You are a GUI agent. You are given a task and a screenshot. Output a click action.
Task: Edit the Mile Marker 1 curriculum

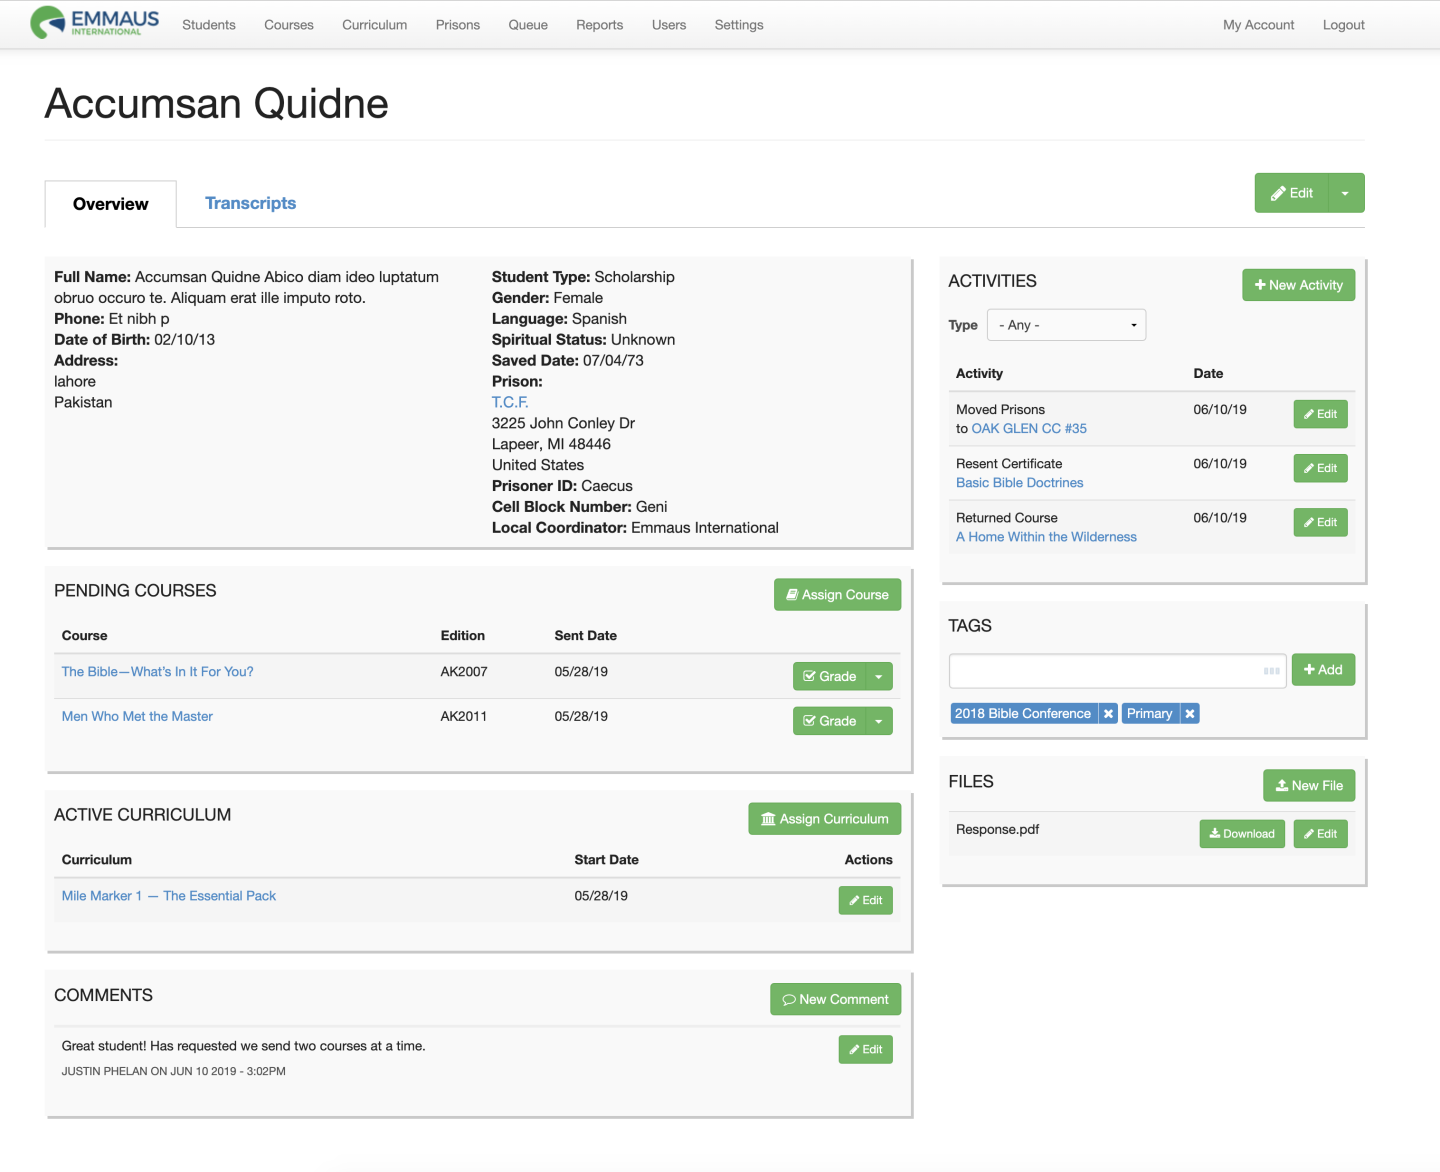point(865,901)
